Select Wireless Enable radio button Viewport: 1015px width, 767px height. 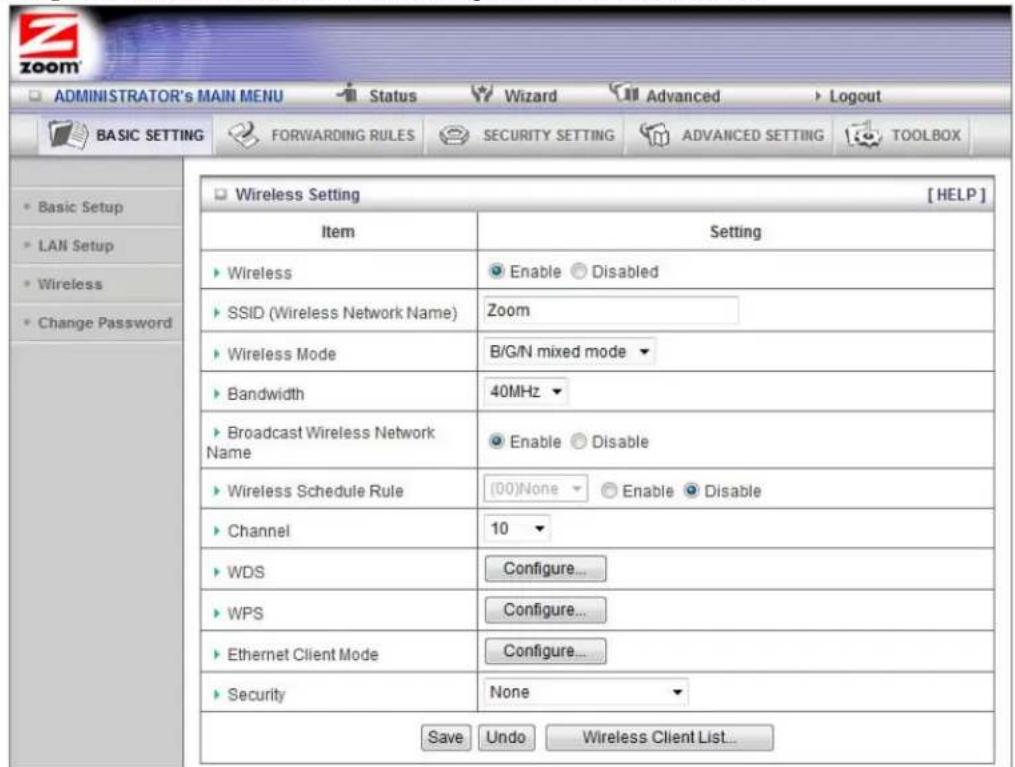496,271
